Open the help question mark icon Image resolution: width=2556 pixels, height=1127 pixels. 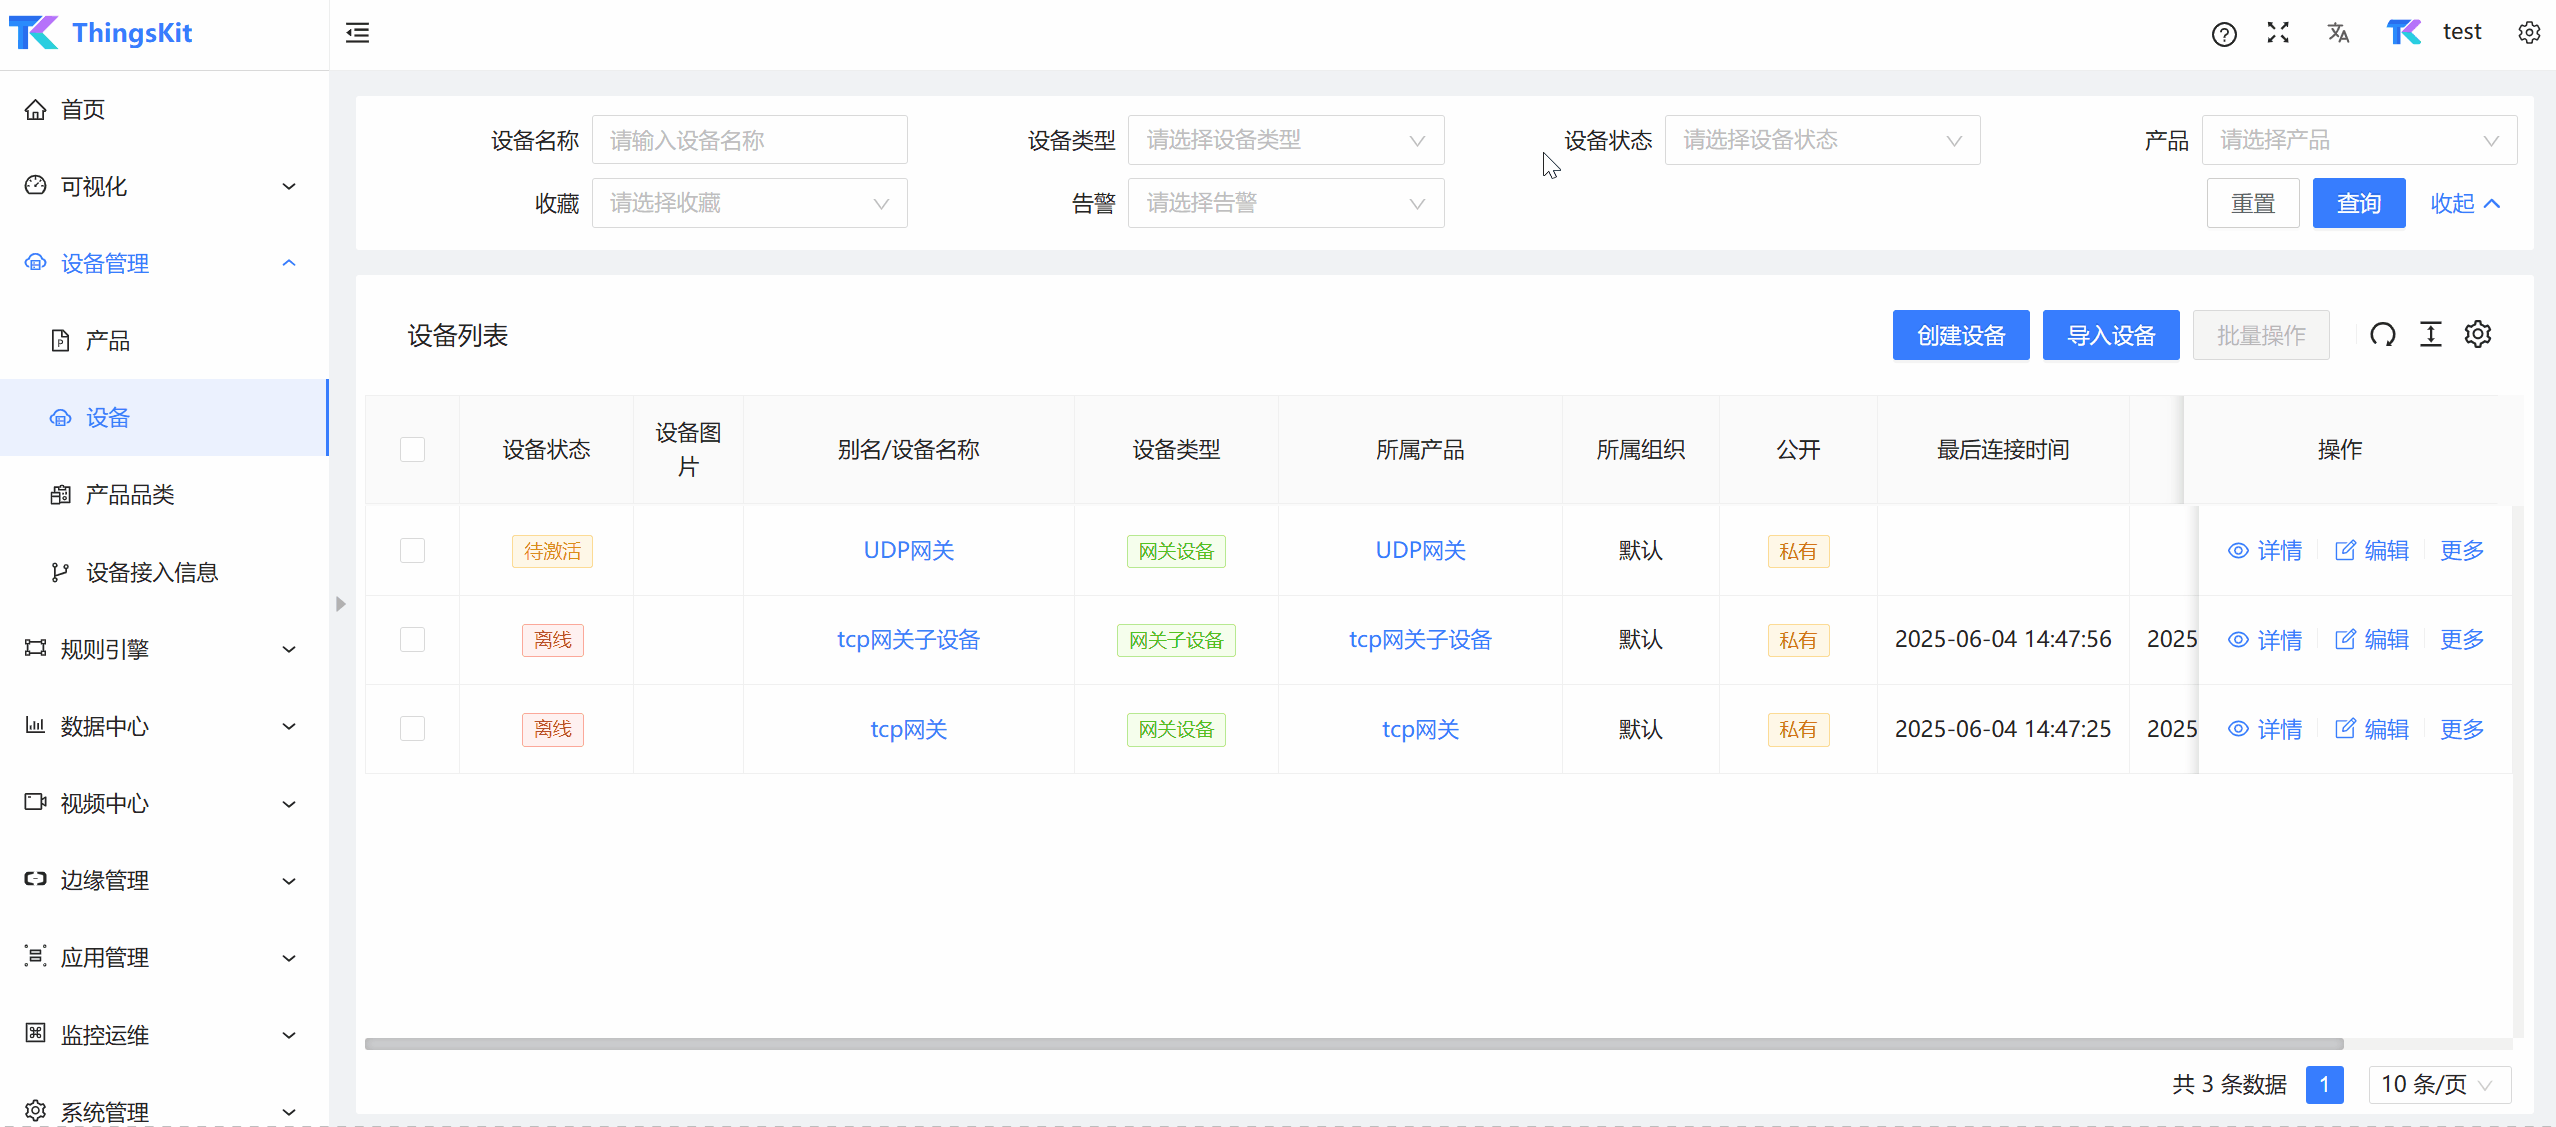2223,34
